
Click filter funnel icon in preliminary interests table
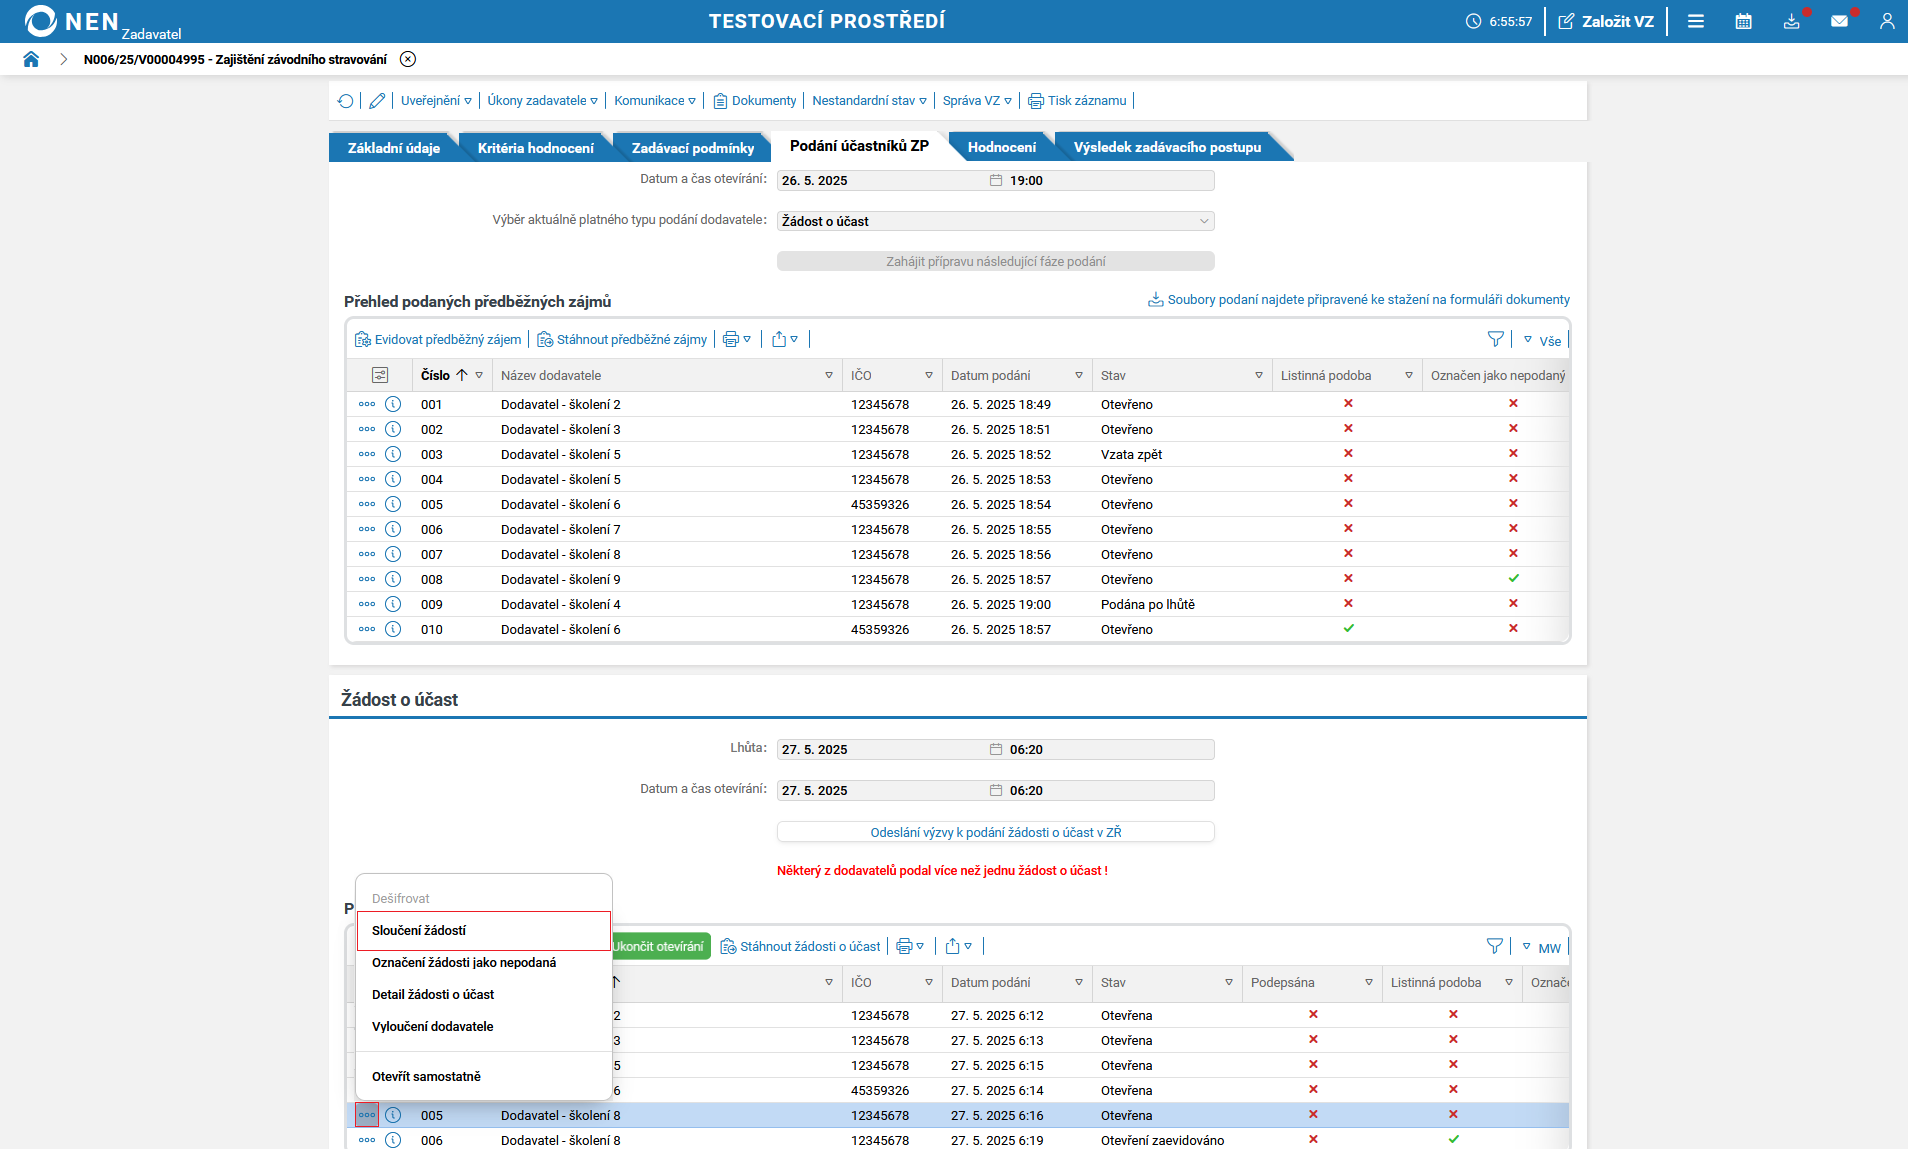click(1495, 340)
